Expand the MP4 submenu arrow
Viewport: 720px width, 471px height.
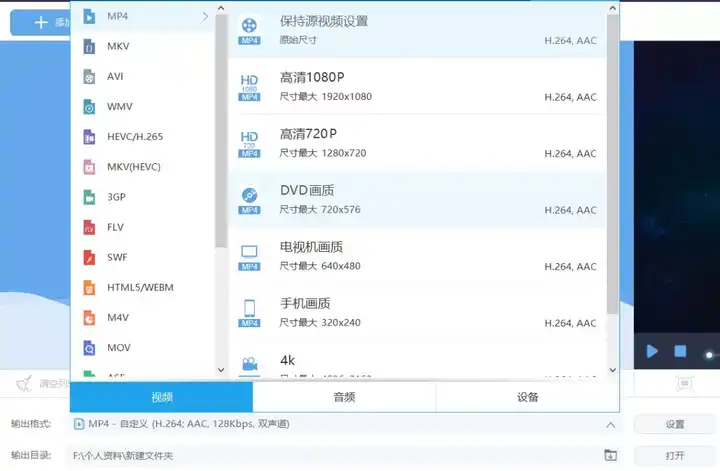tap(205, 17)
